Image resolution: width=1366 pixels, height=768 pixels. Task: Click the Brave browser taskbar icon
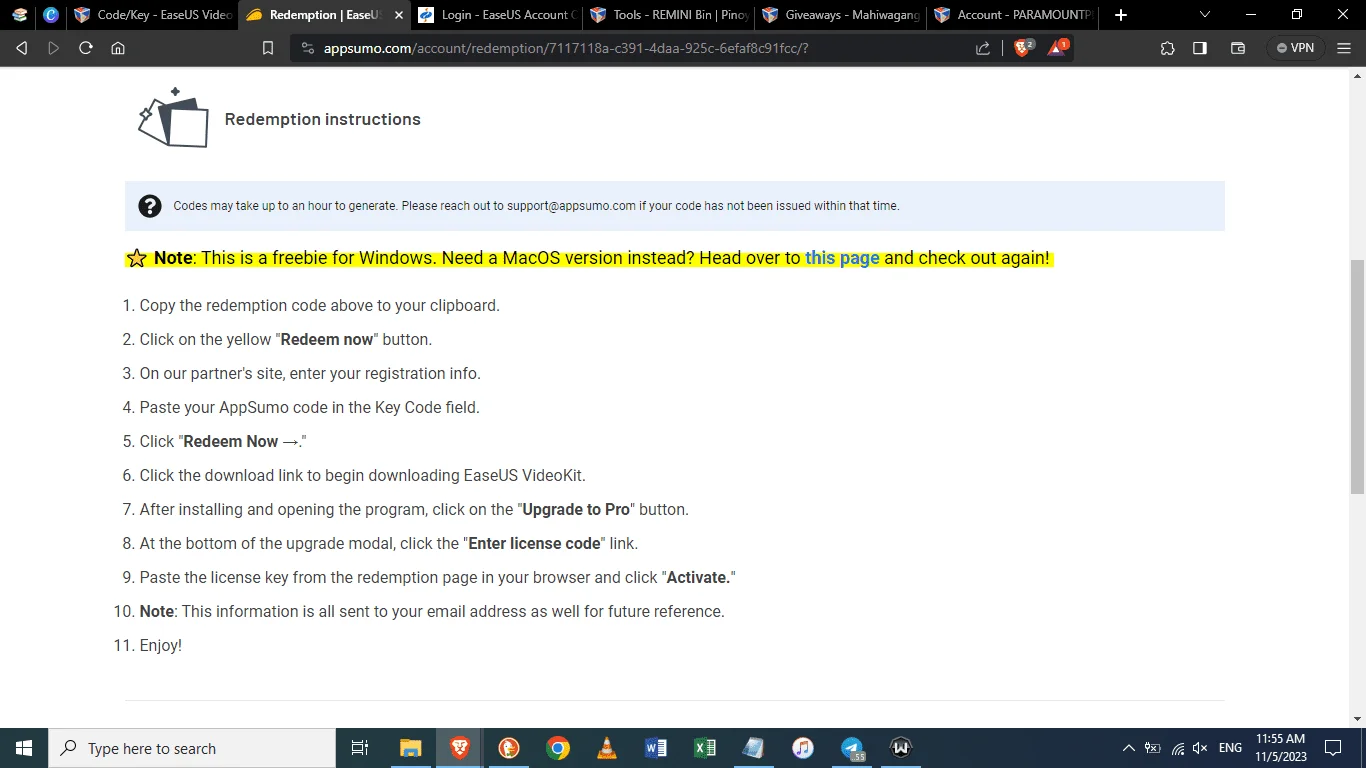coord(459,748)
